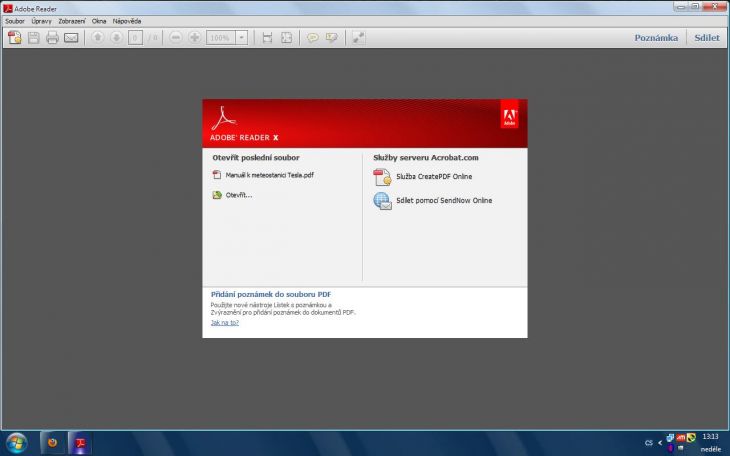
Task: Click the Přidání poznámek do souboru PDF heading
Action: coord(271,294)
